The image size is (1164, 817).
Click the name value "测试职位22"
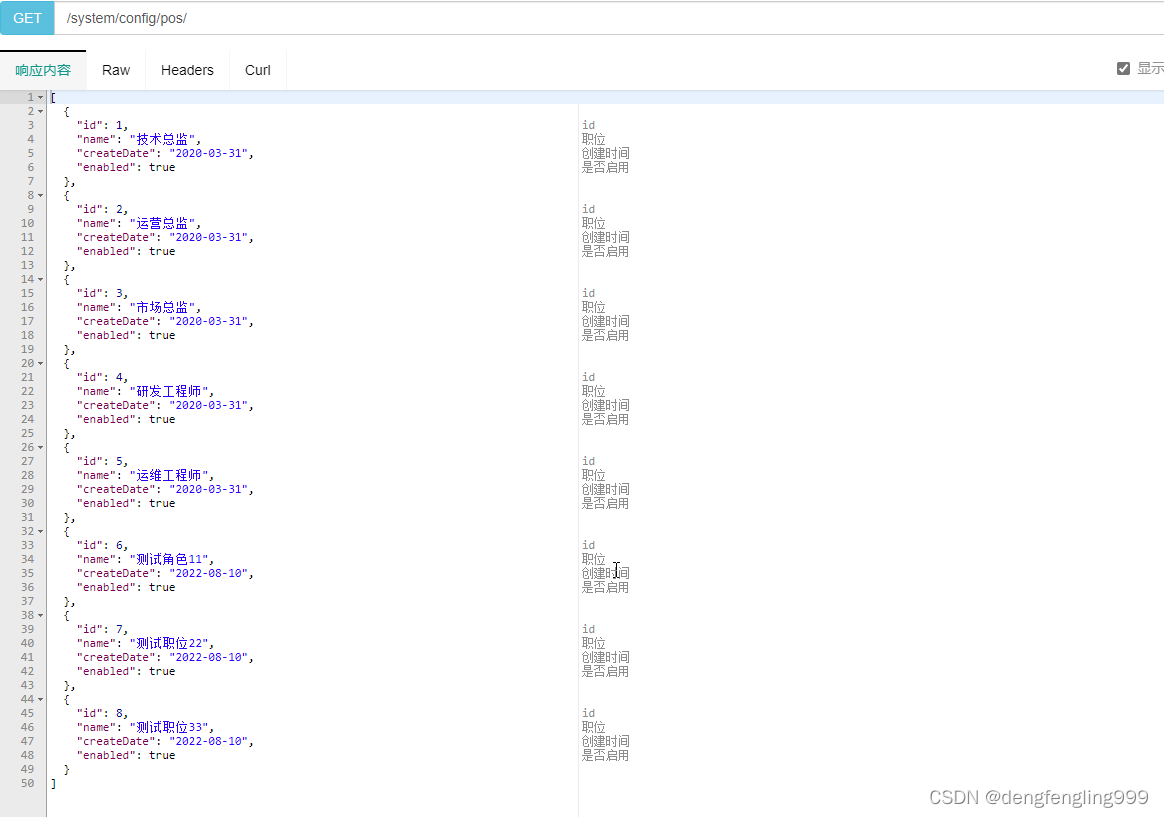pyautogui.click(x=169, y=643)
